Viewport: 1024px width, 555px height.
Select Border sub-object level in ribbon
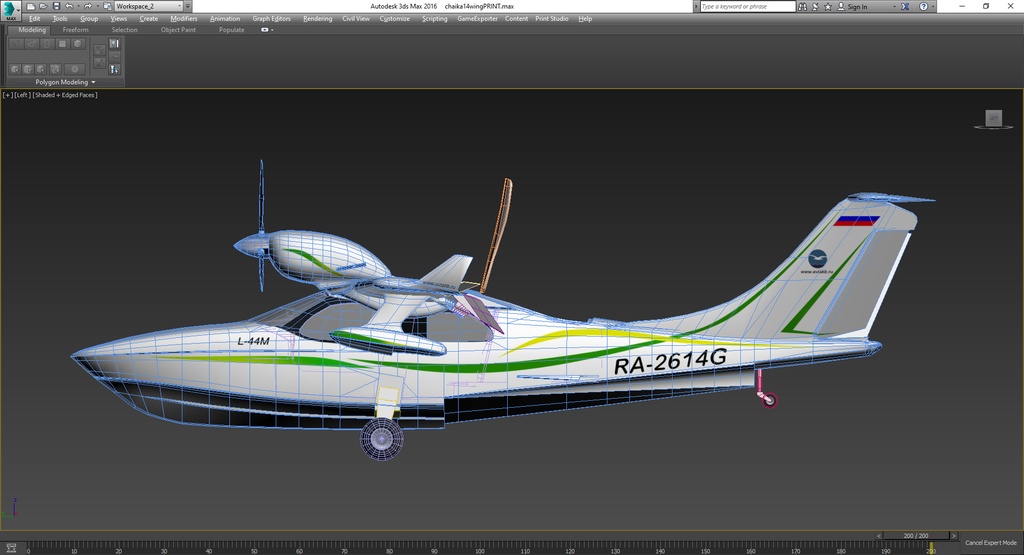pyautogui.click(x=47, y=44)
